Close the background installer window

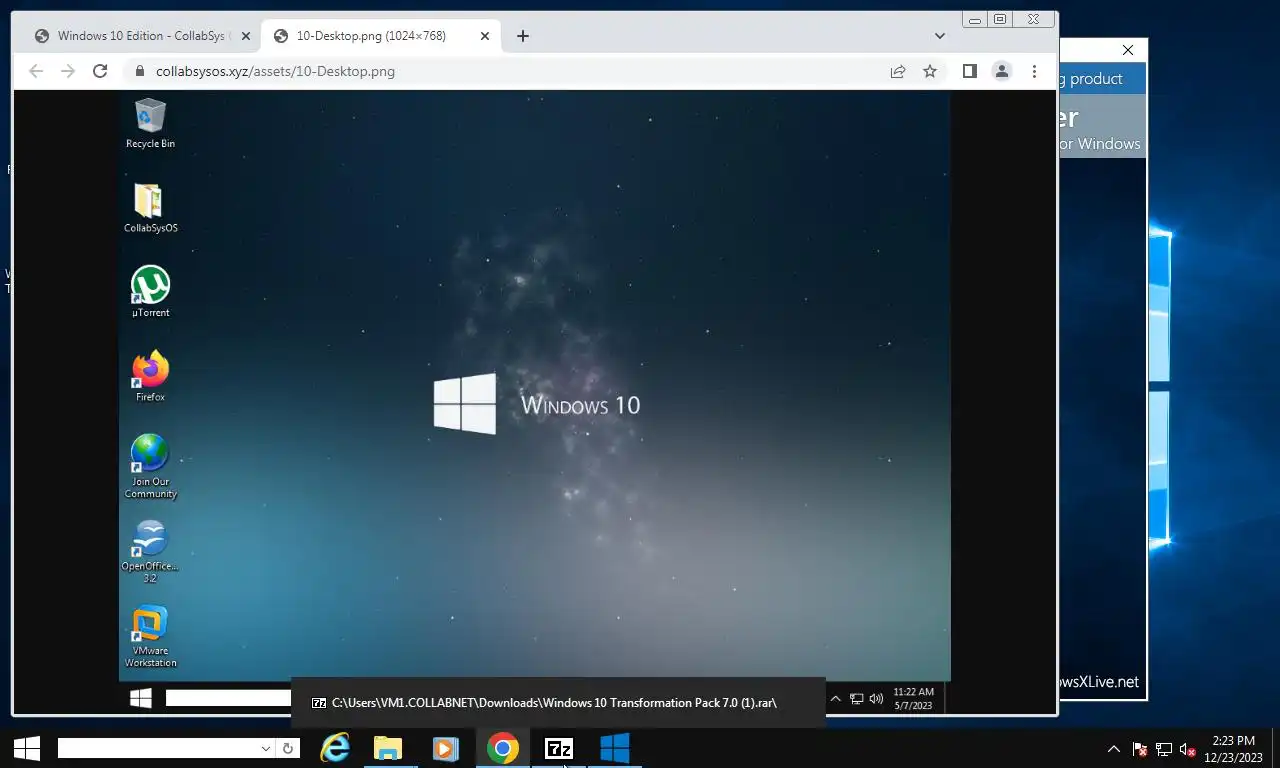tap(1128, 50)
